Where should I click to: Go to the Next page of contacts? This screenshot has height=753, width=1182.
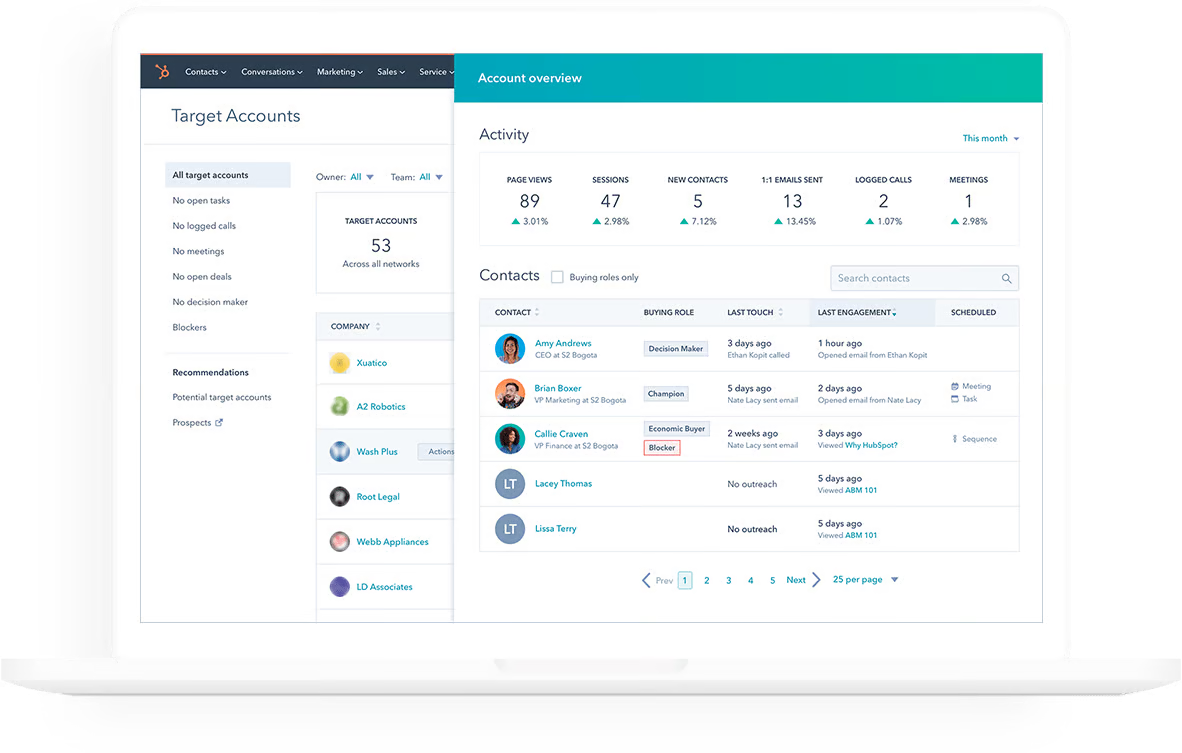click(x=796, y=579)
